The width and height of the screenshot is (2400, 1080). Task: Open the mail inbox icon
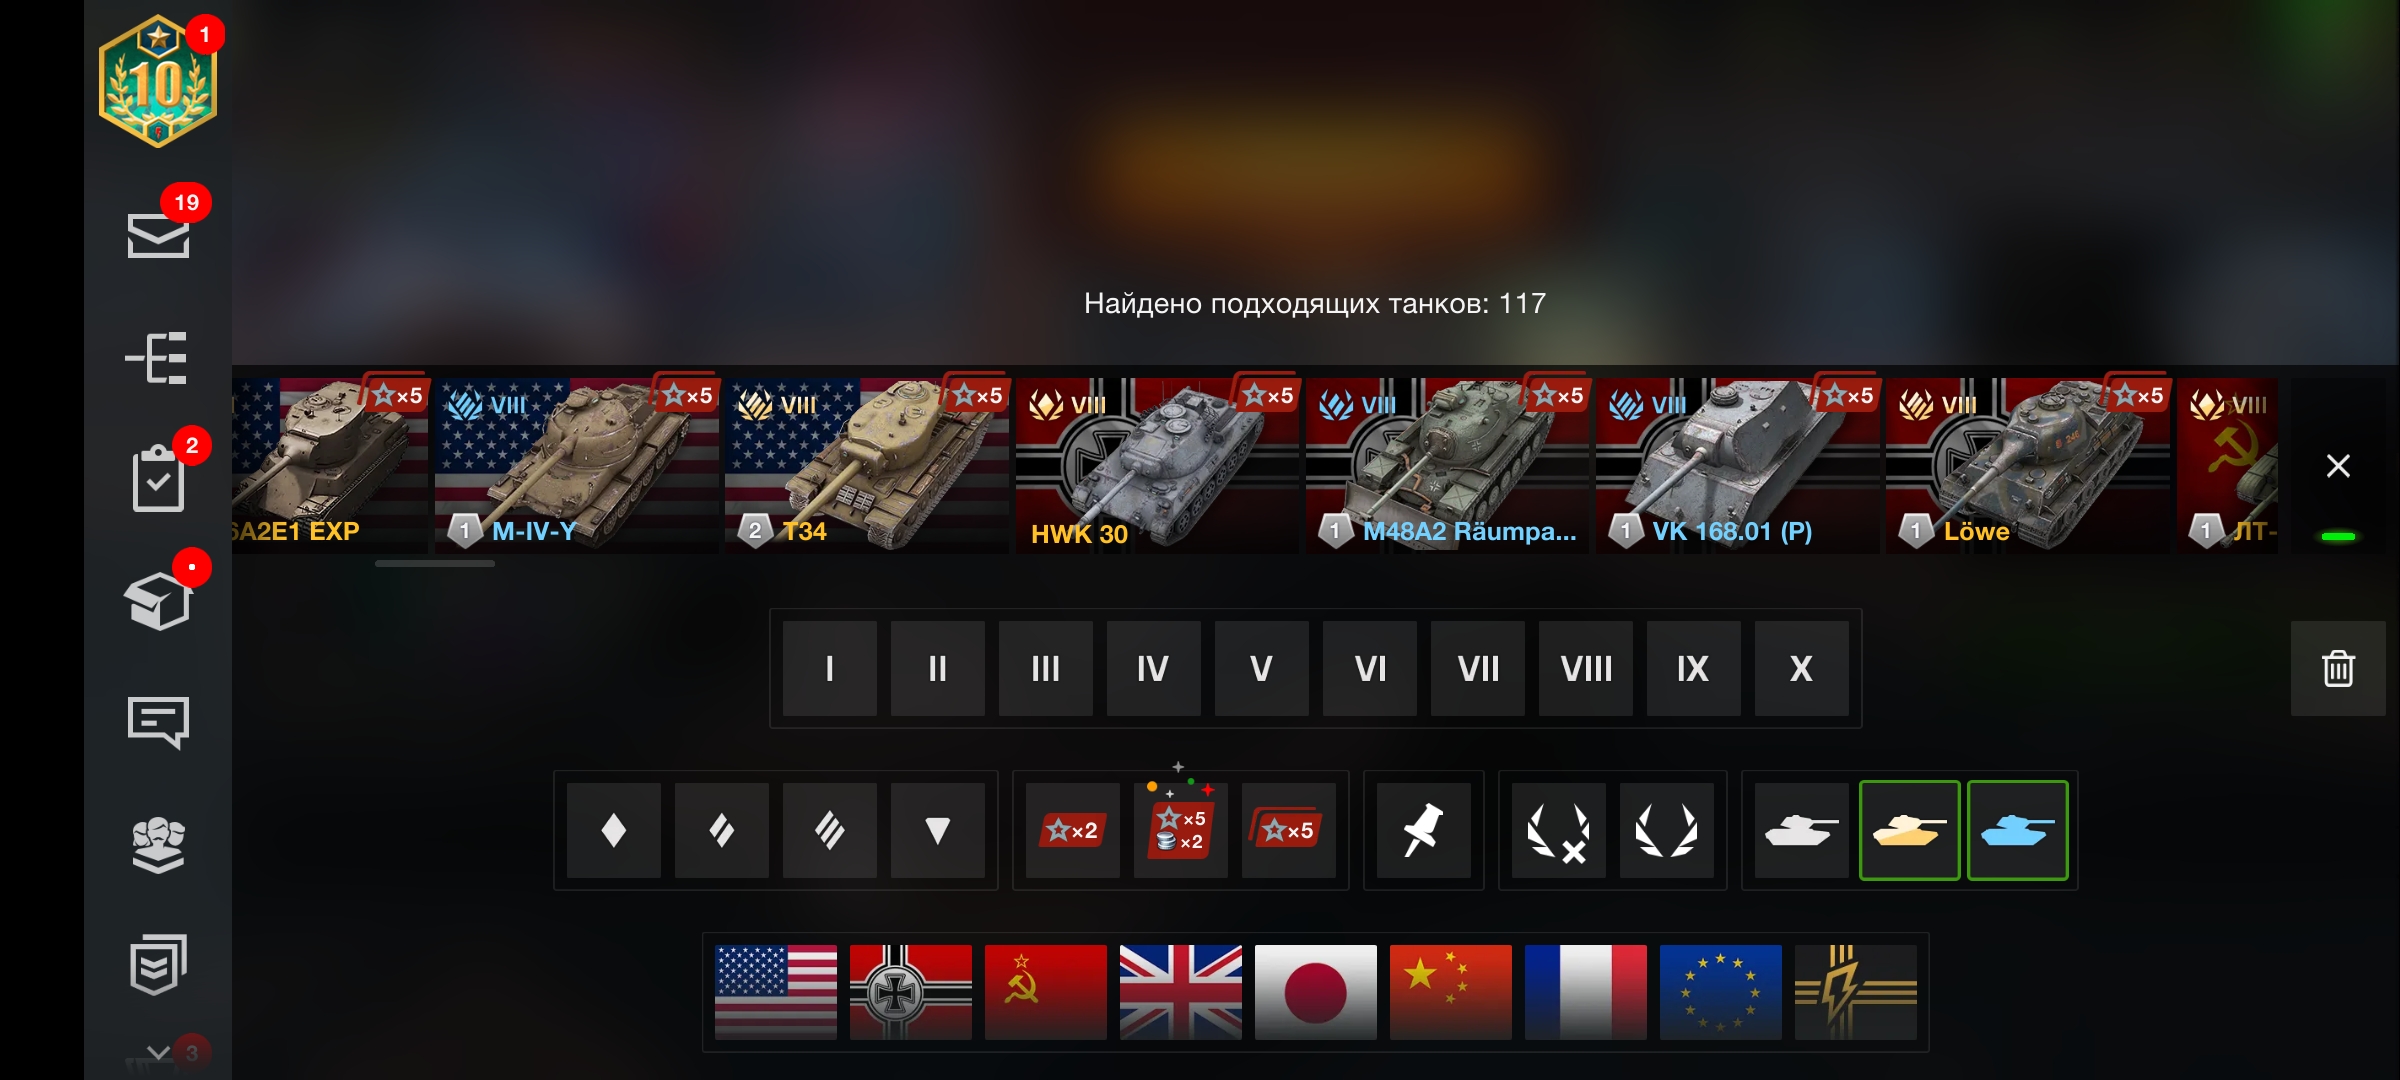158,235
